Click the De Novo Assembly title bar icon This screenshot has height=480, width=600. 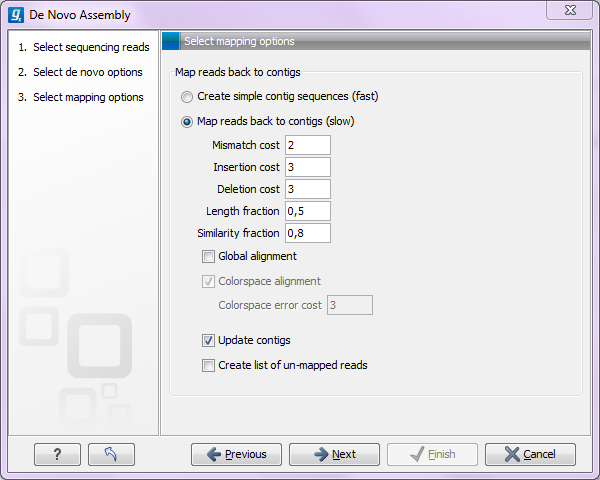16,16
